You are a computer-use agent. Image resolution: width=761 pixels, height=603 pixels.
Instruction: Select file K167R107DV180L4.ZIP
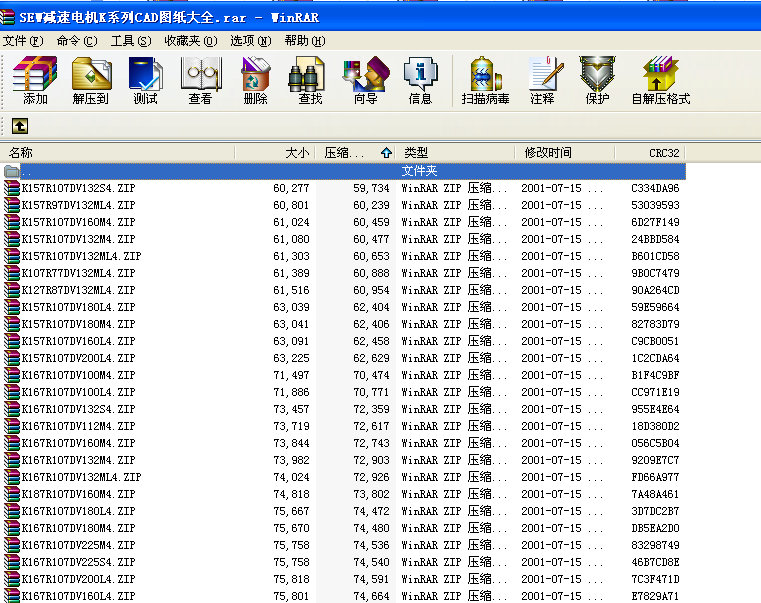coord(79,511)
